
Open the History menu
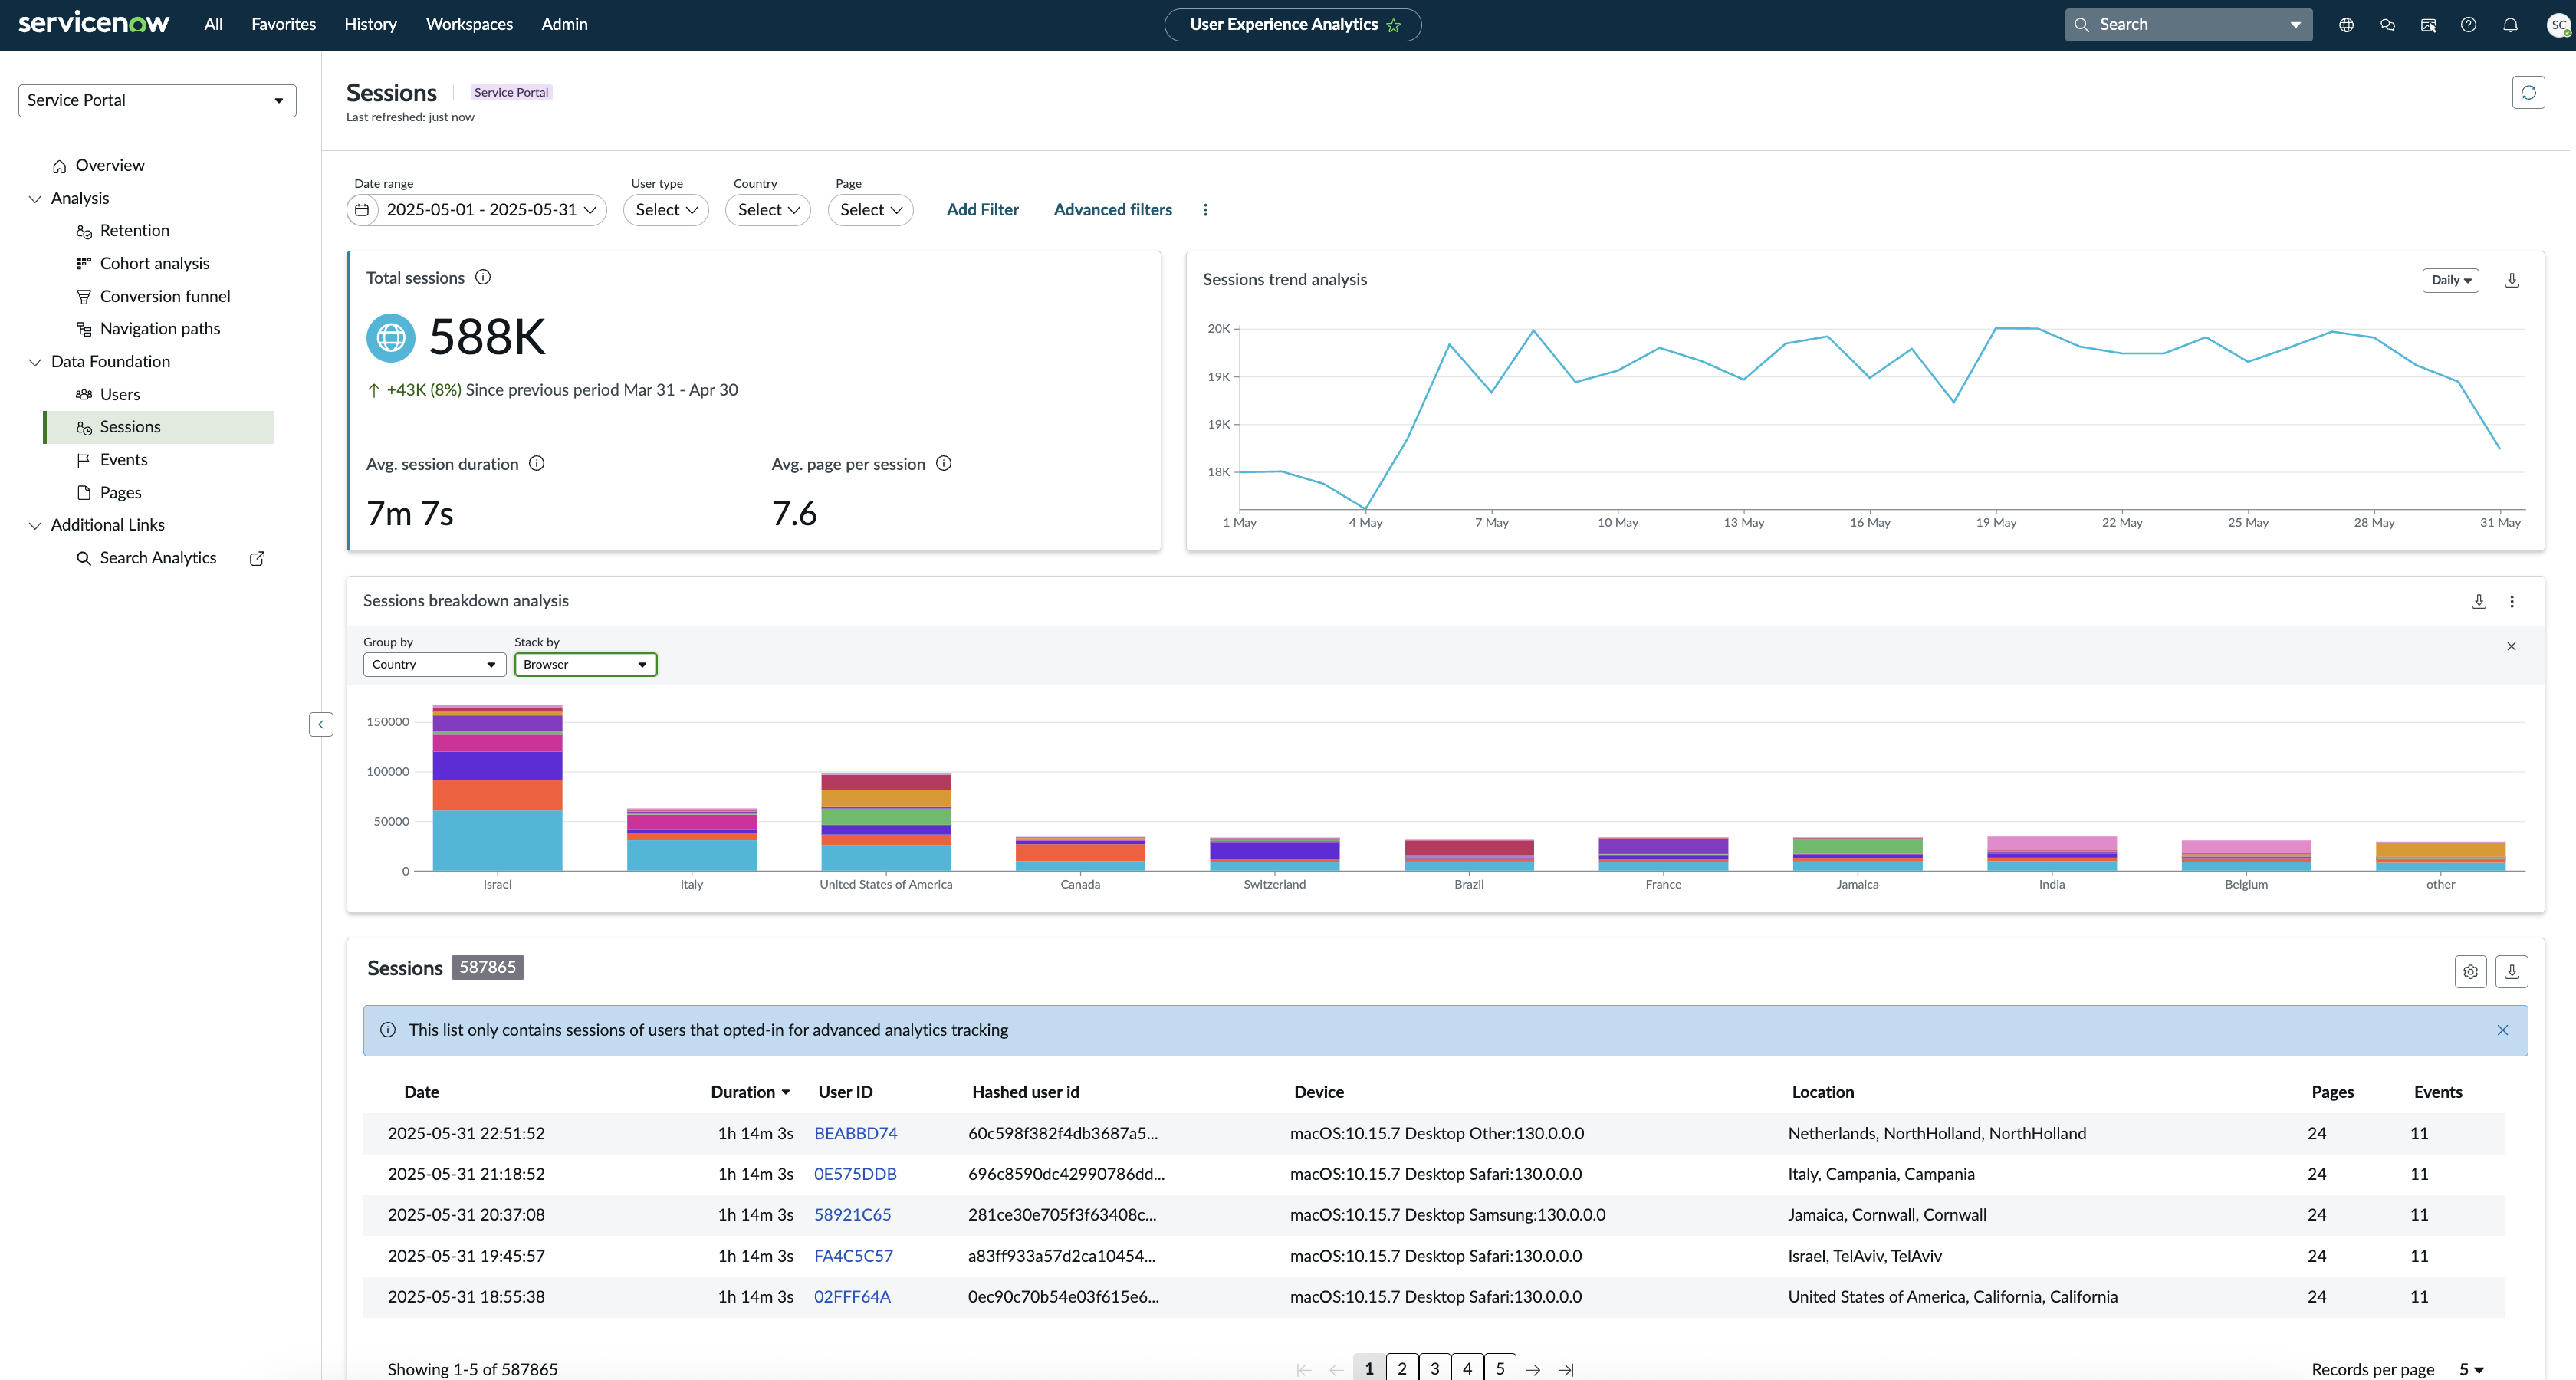(x=370, y=24)
